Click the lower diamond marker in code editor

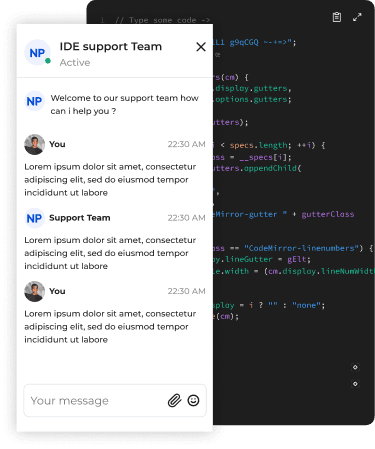355,384
